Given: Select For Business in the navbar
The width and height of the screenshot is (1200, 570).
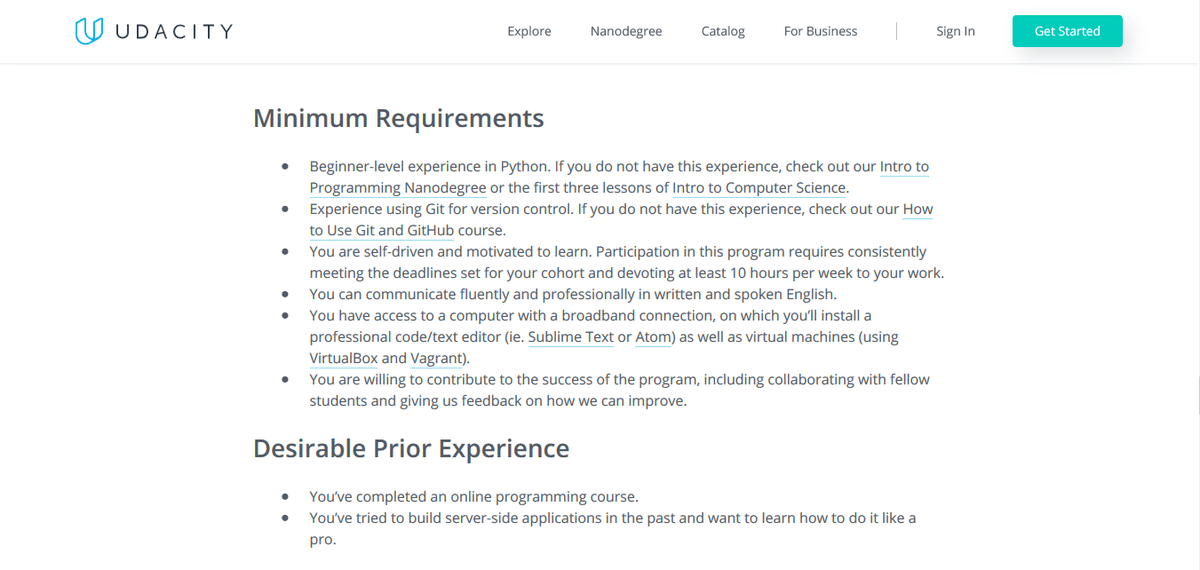Looking at the screenshot, I should point(820,31).
